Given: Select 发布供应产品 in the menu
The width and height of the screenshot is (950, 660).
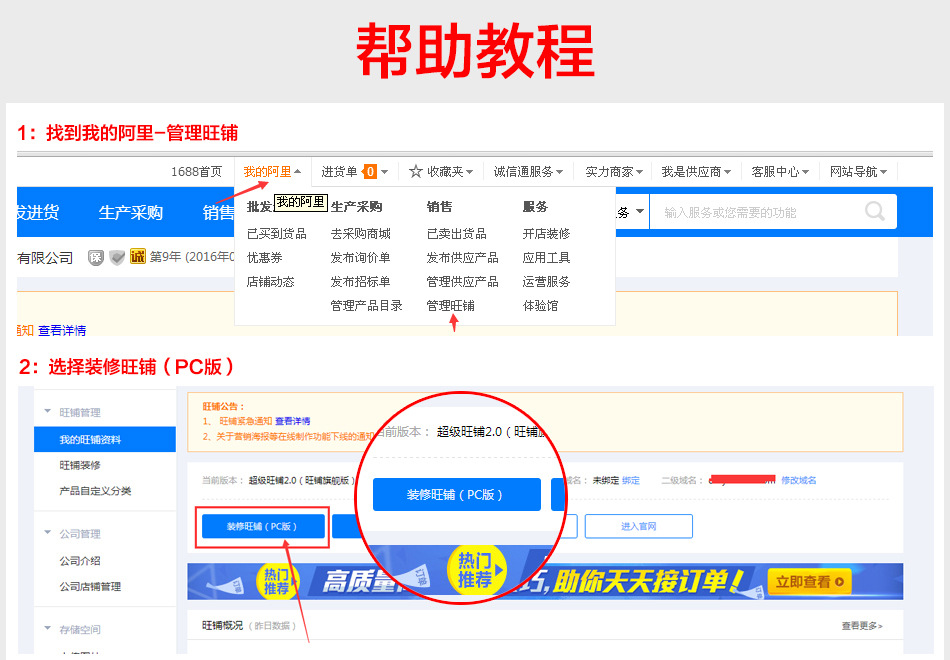Looking at the screenshot, I should click(x=462, y=258).
